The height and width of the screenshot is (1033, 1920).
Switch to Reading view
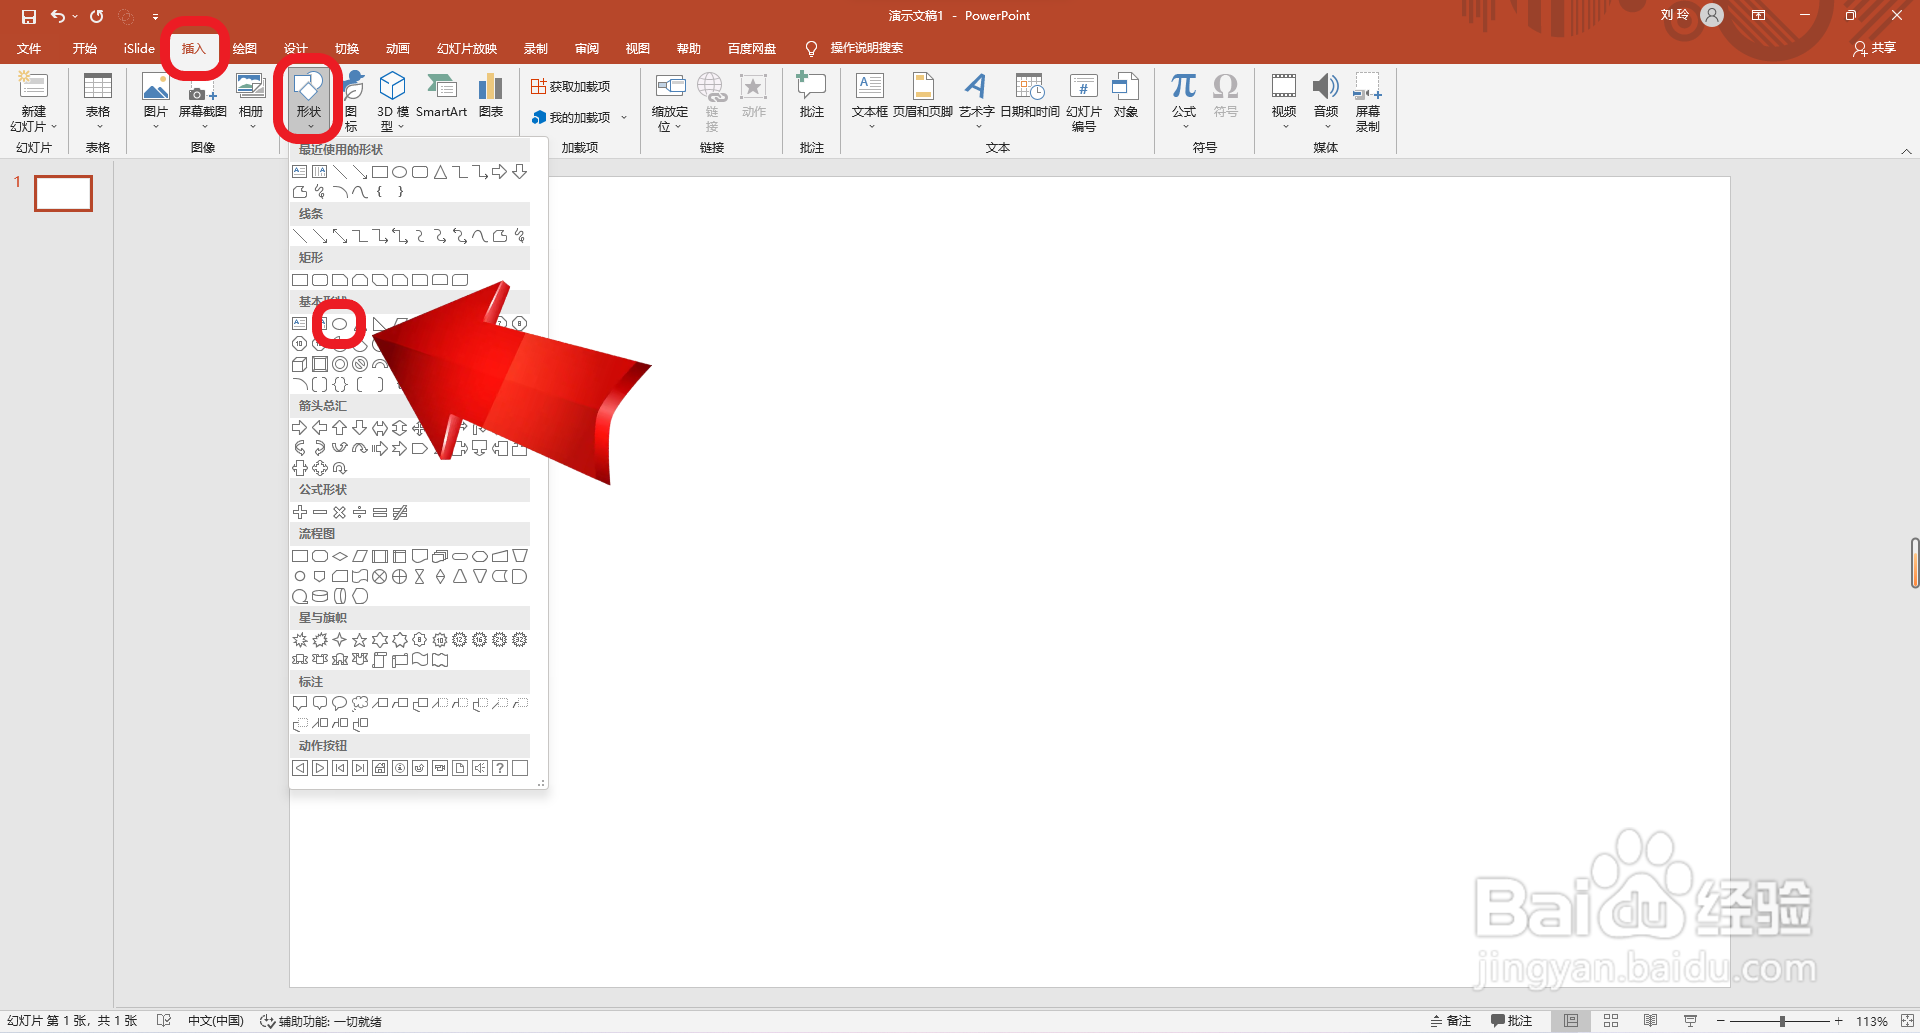coord(1651,1021)
